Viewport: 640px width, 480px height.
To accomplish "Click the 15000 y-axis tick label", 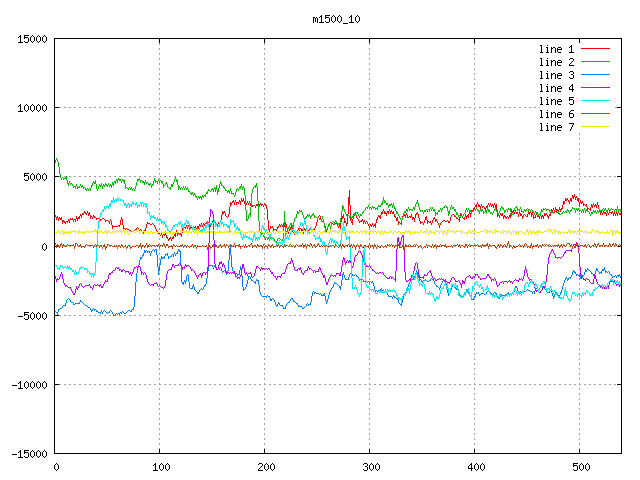I will 32,39.
